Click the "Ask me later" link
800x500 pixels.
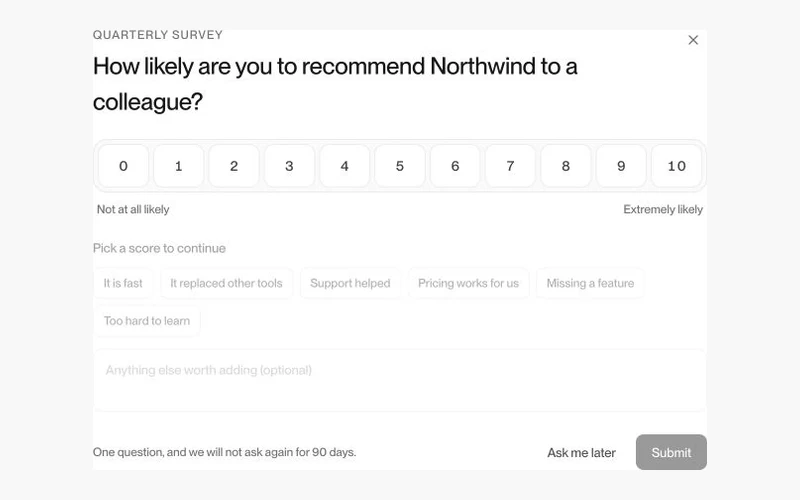(581, 453)
